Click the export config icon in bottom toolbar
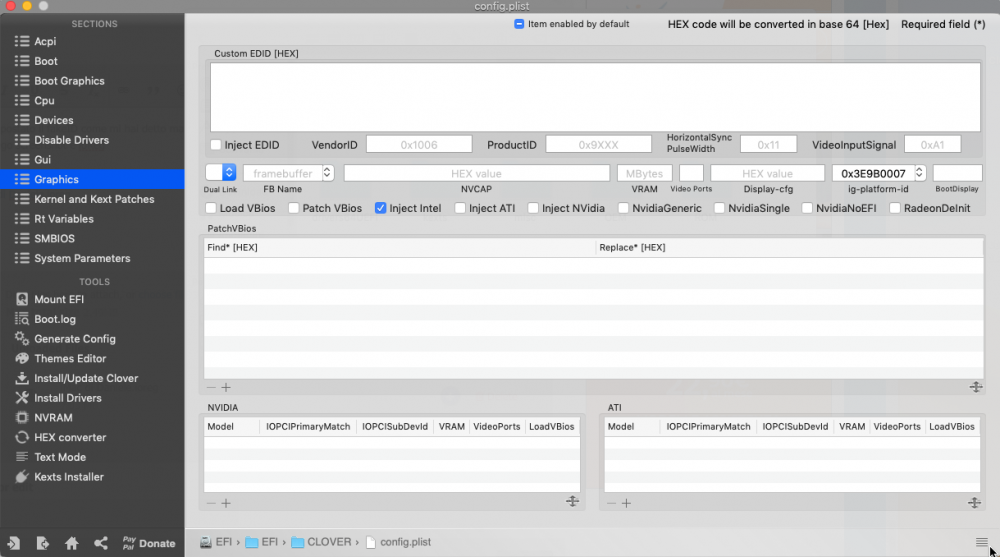The image size is (1000, 557). (x=42, y=543)
